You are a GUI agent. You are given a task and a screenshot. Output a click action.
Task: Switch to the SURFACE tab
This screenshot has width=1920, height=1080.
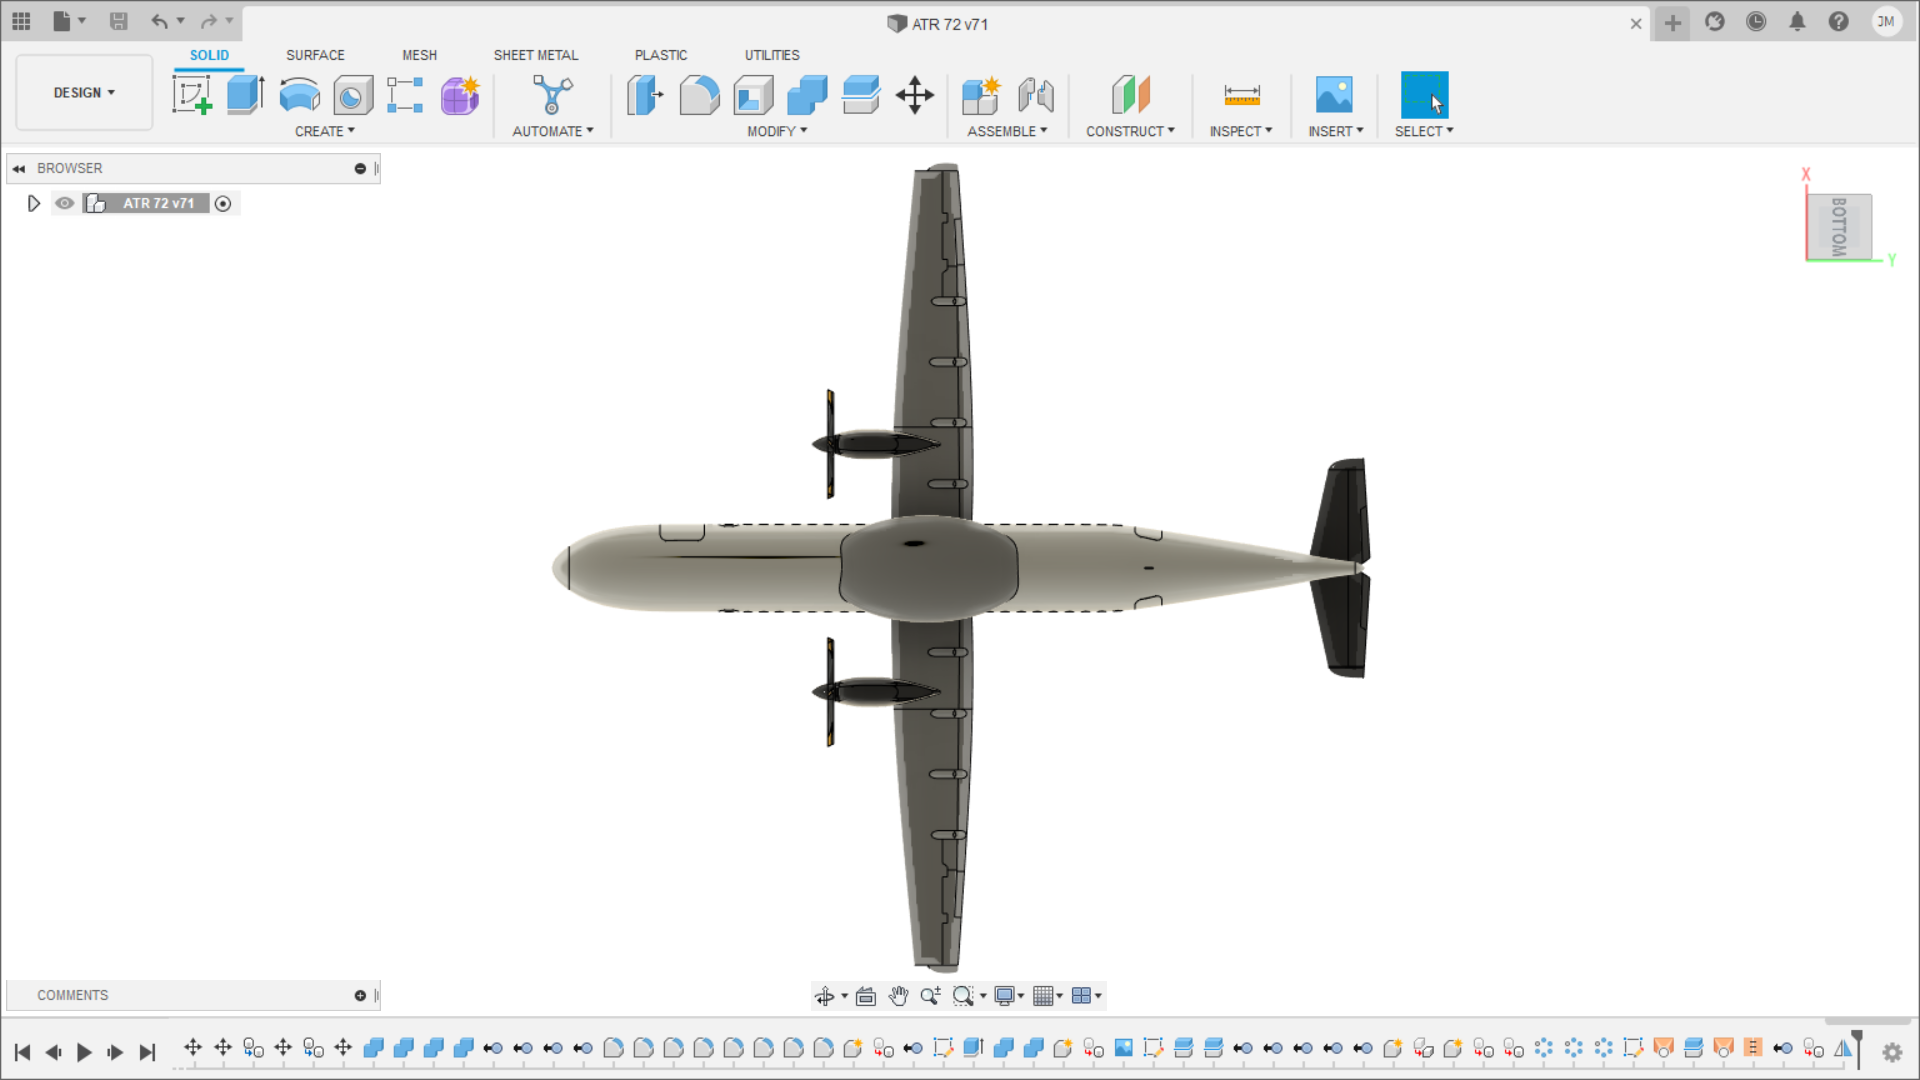coord(315,55)
